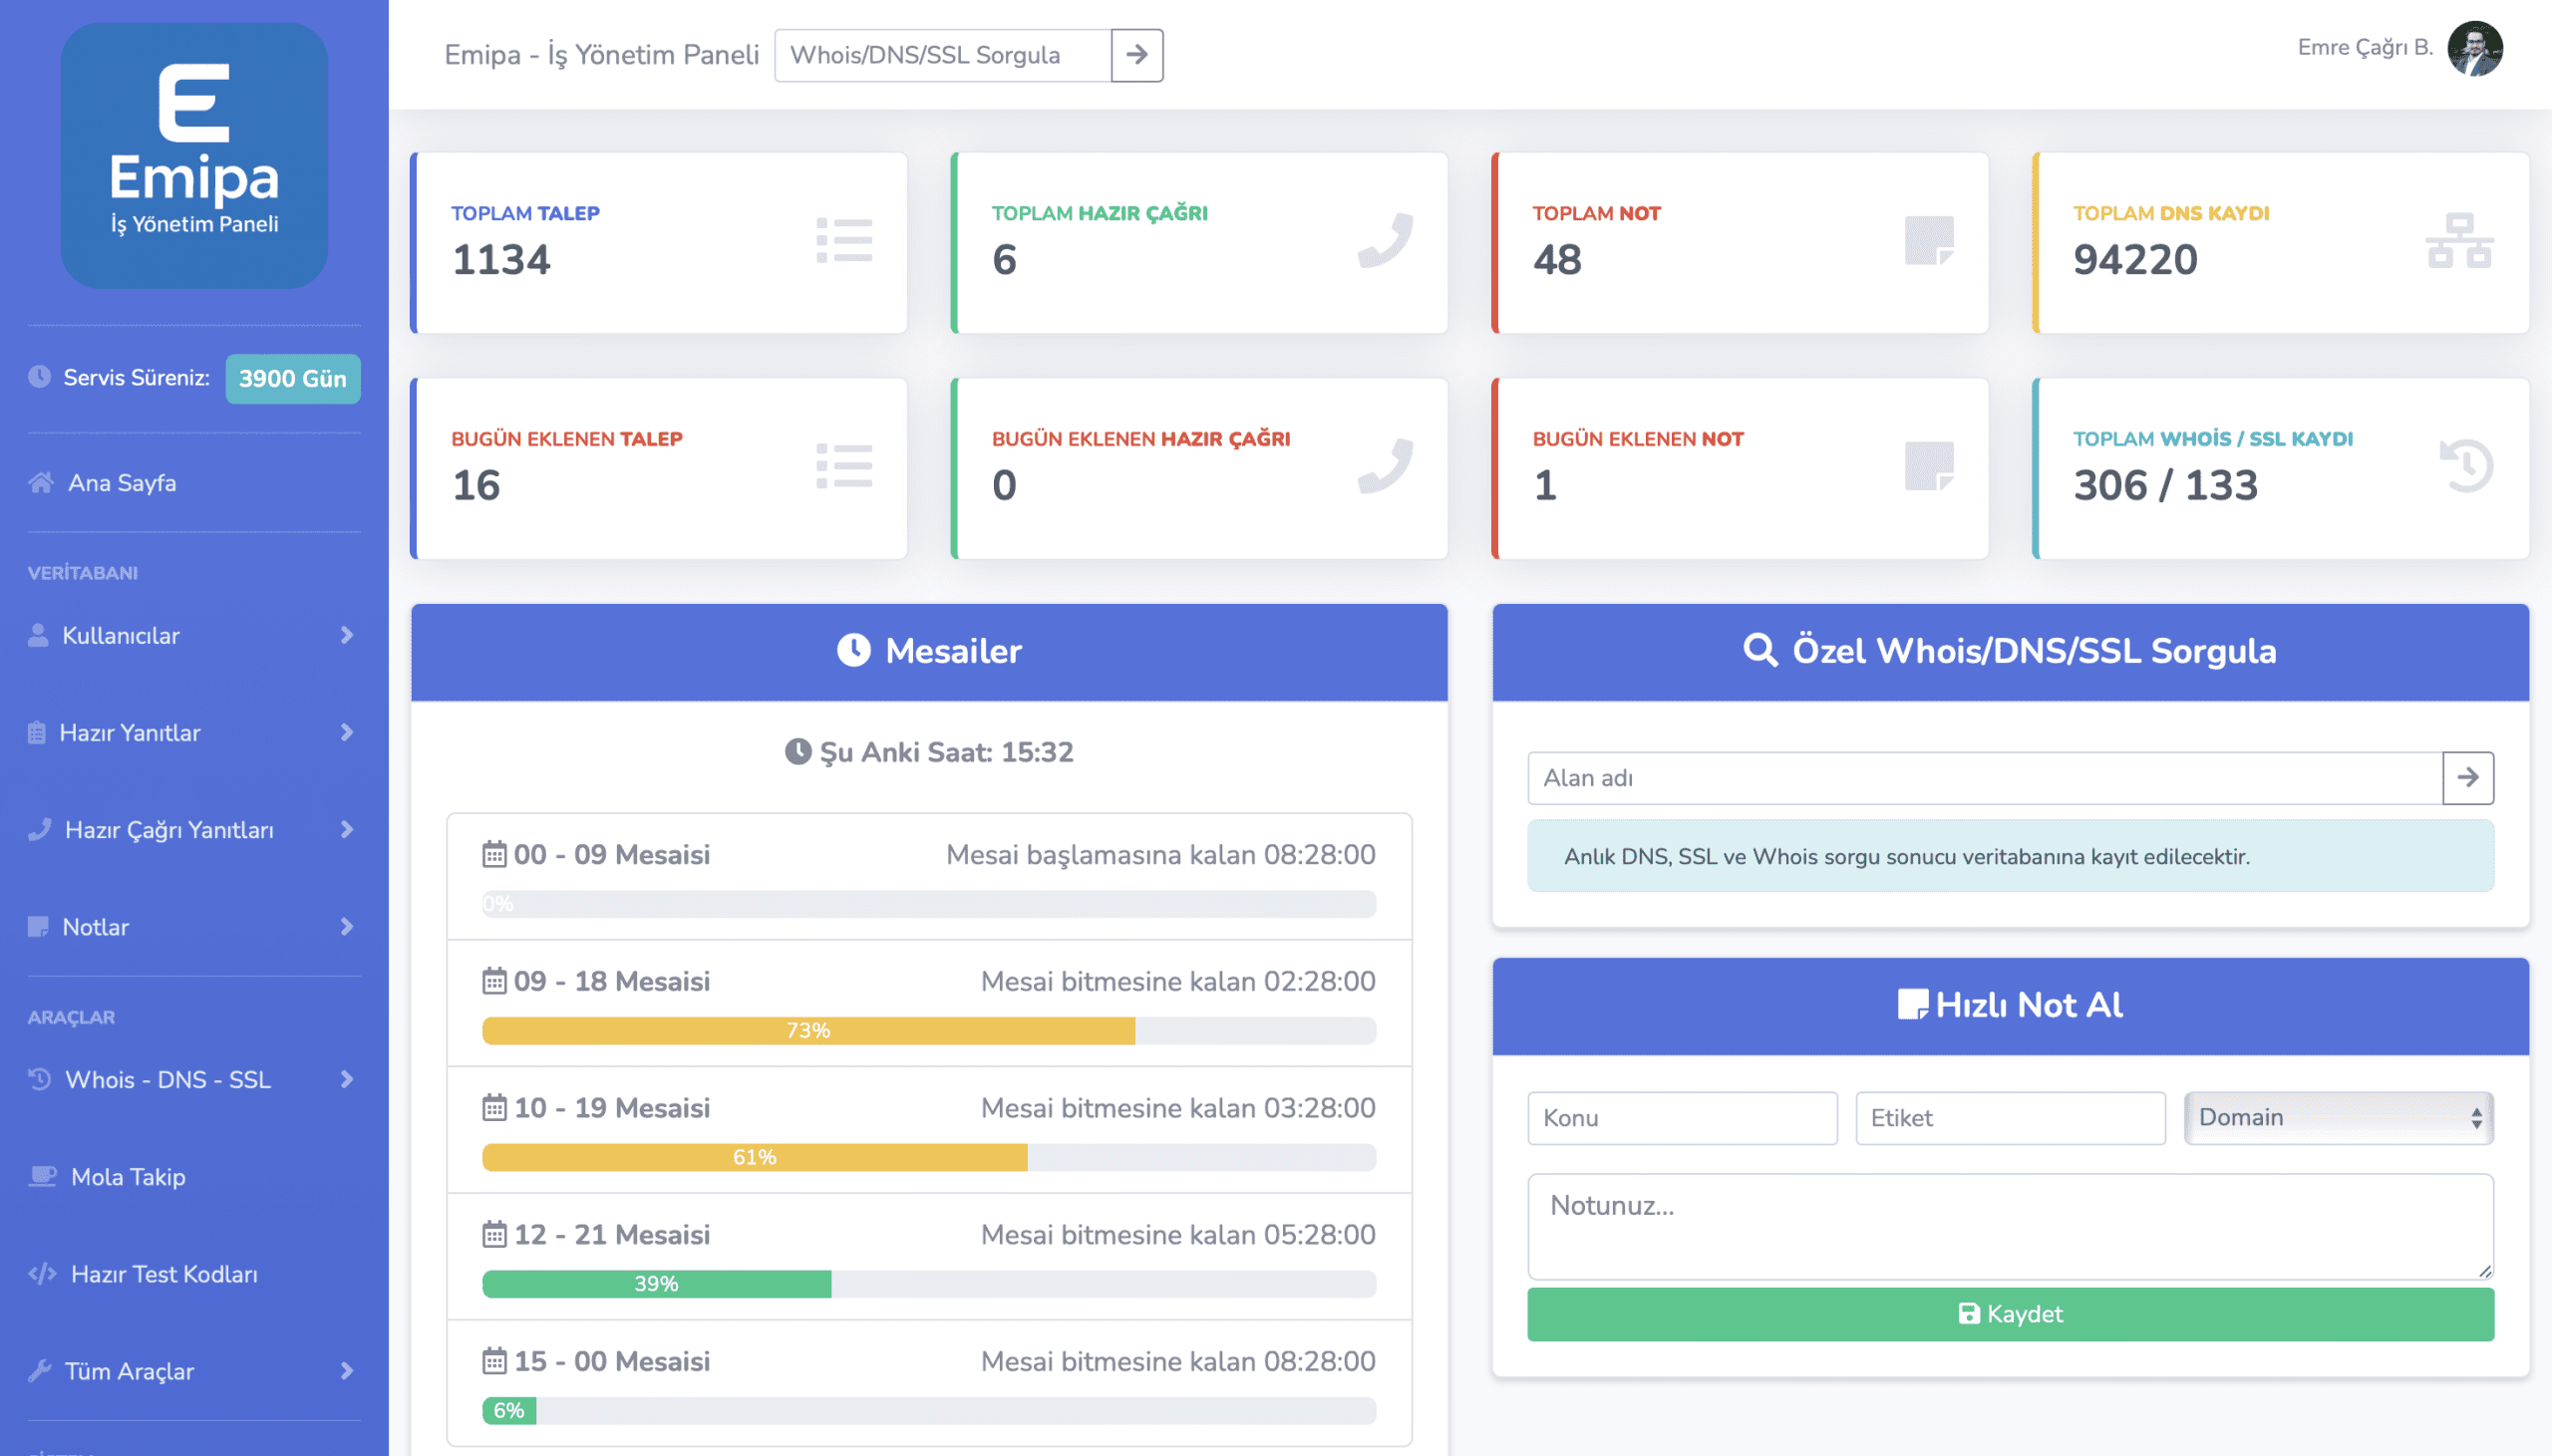
Task: Open the Domain category dropdown
Action: click(x=2337, y=1117)
